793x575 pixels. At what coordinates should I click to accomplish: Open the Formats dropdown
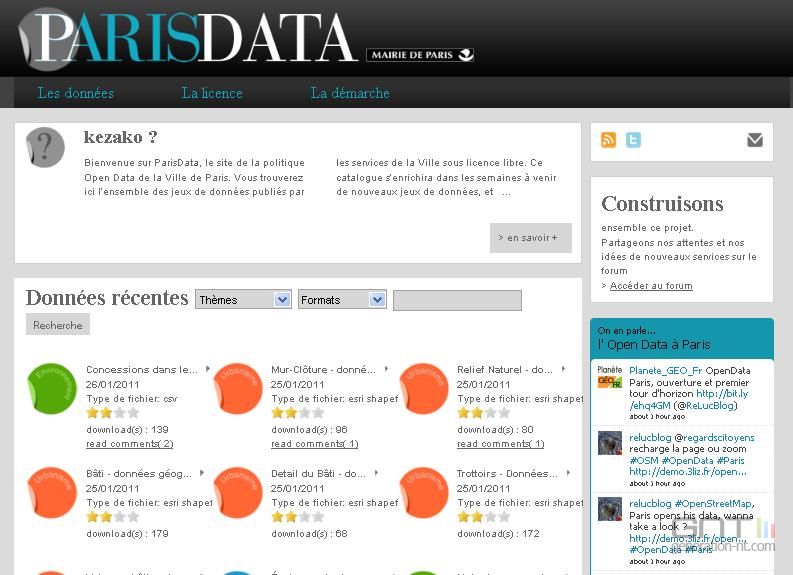pos(342,299)
